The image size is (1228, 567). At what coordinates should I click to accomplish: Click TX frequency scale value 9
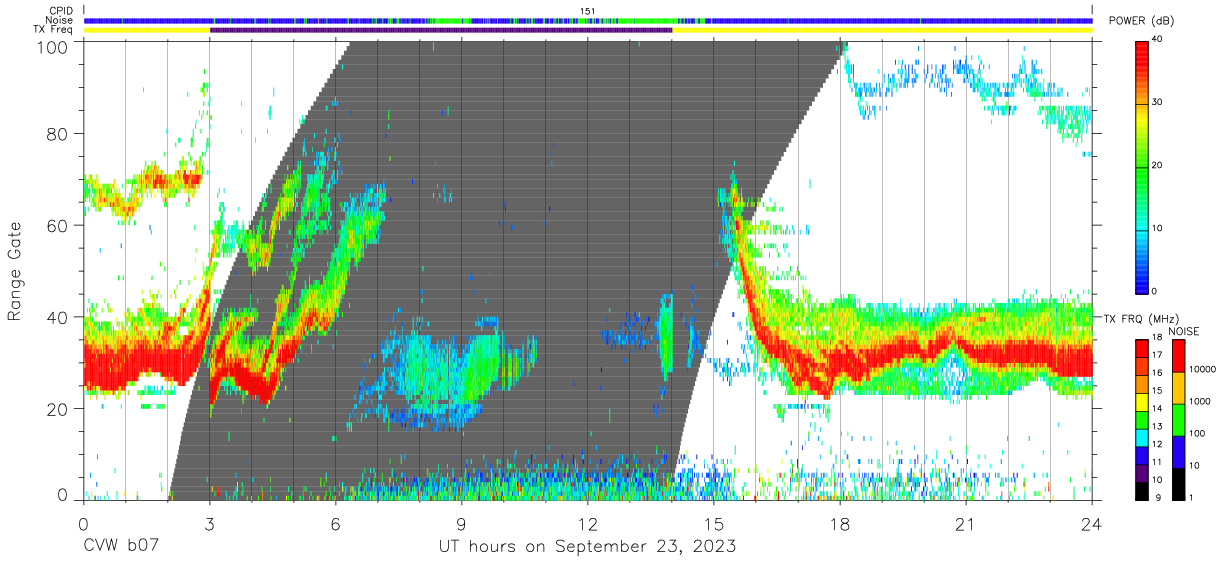[1156, 498]
